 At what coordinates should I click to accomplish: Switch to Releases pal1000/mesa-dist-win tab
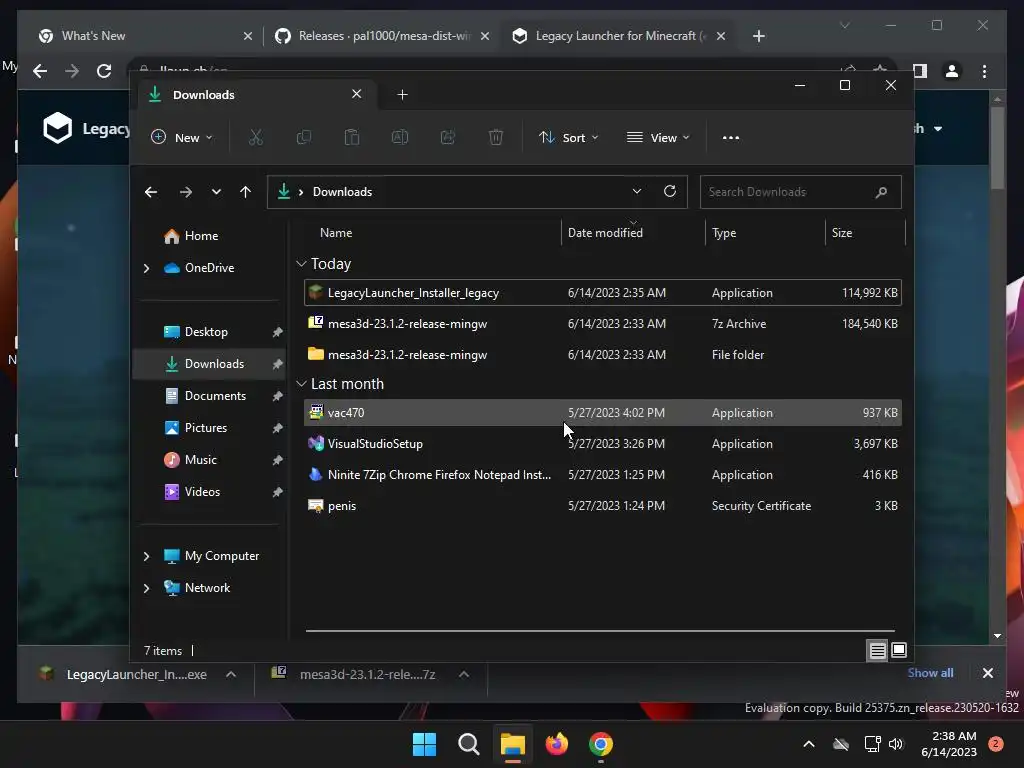pos(382,36)
